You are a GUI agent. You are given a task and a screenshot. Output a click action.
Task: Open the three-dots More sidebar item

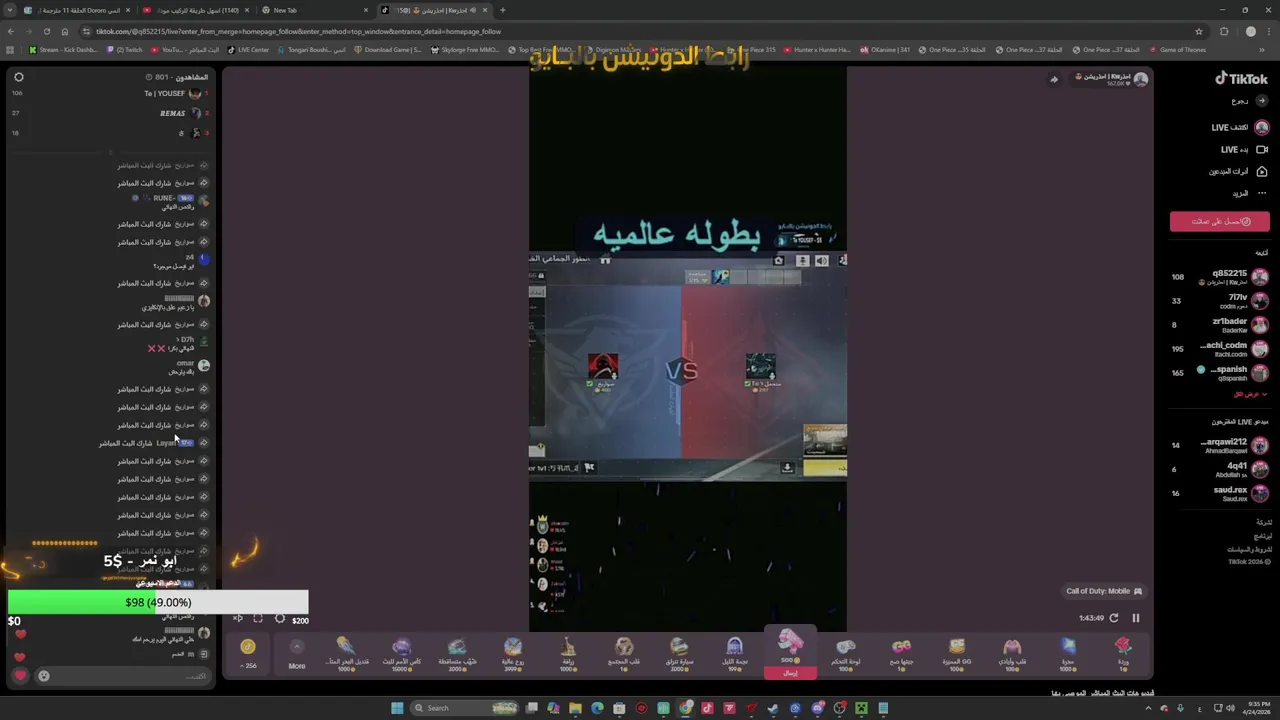click(x=1250, y=193)
